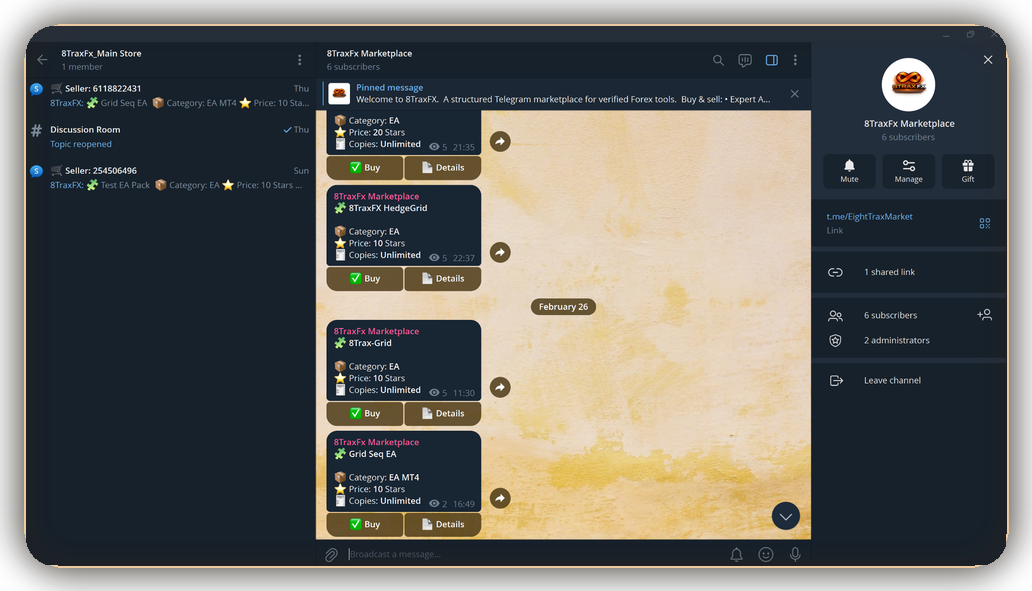The image size is (1032, 591).
Task: Toggle silent broadcast bell icon
Action: tap(736, 554)
